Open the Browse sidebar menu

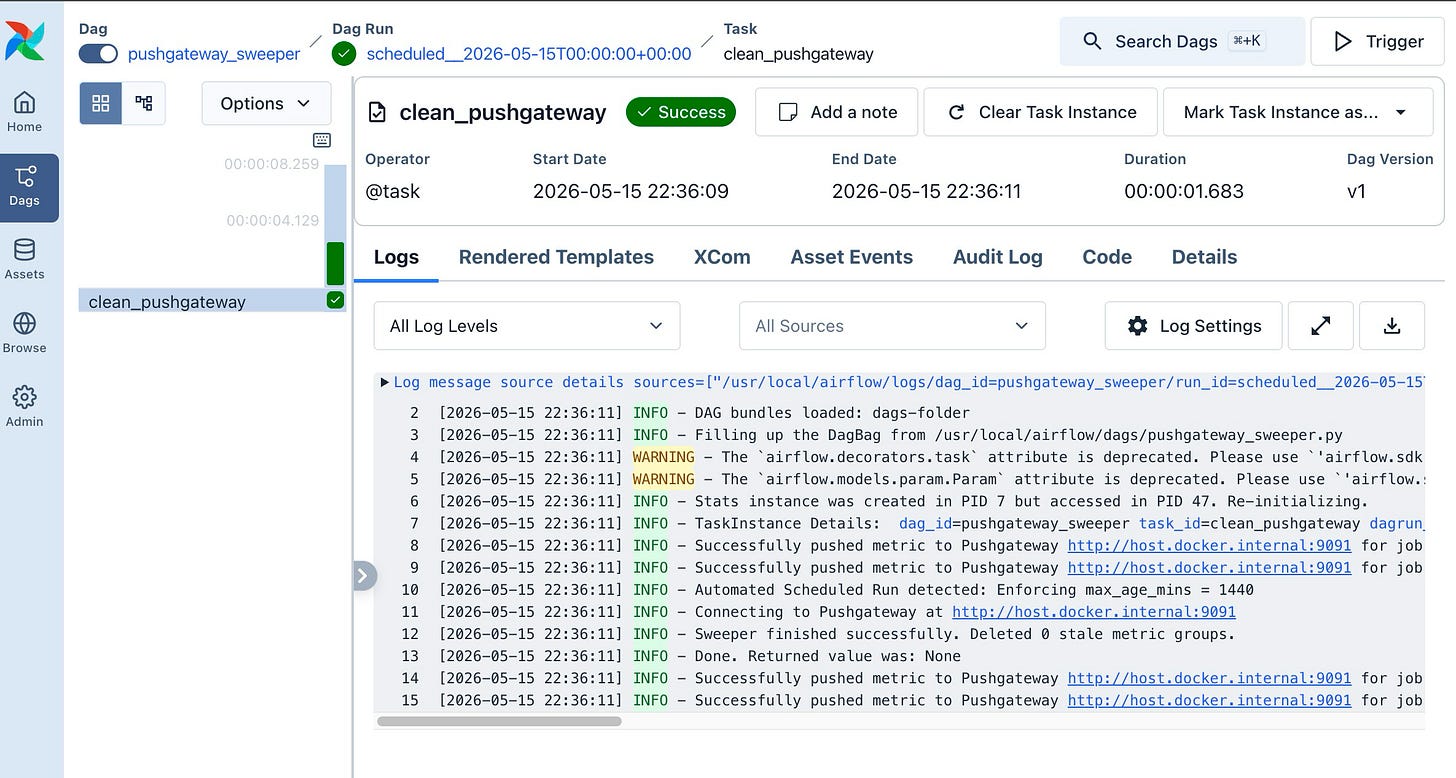[x=24, y=333]
